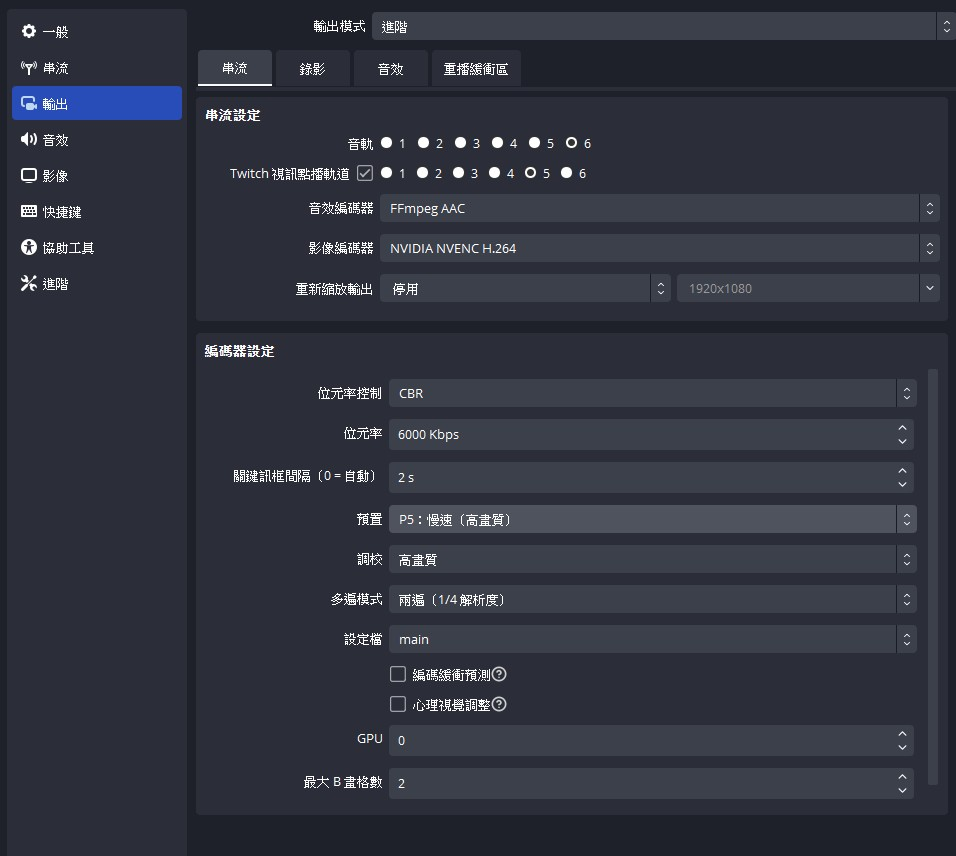Screen dimensions: 956x856
Task: Increase the GPU value with up arrow
Action: tap(902, 733)
